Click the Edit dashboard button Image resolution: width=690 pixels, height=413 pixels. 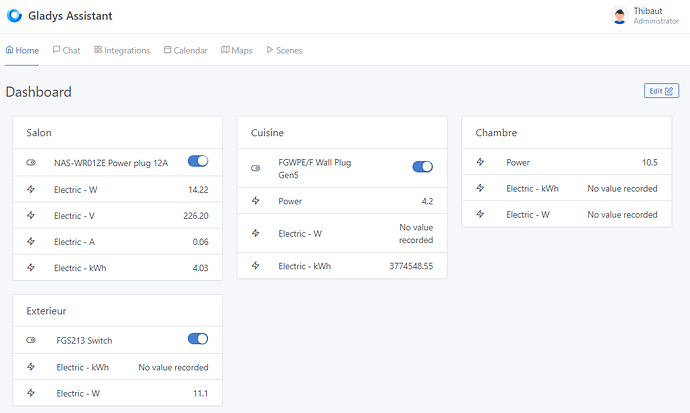click(x=661, y=91)
